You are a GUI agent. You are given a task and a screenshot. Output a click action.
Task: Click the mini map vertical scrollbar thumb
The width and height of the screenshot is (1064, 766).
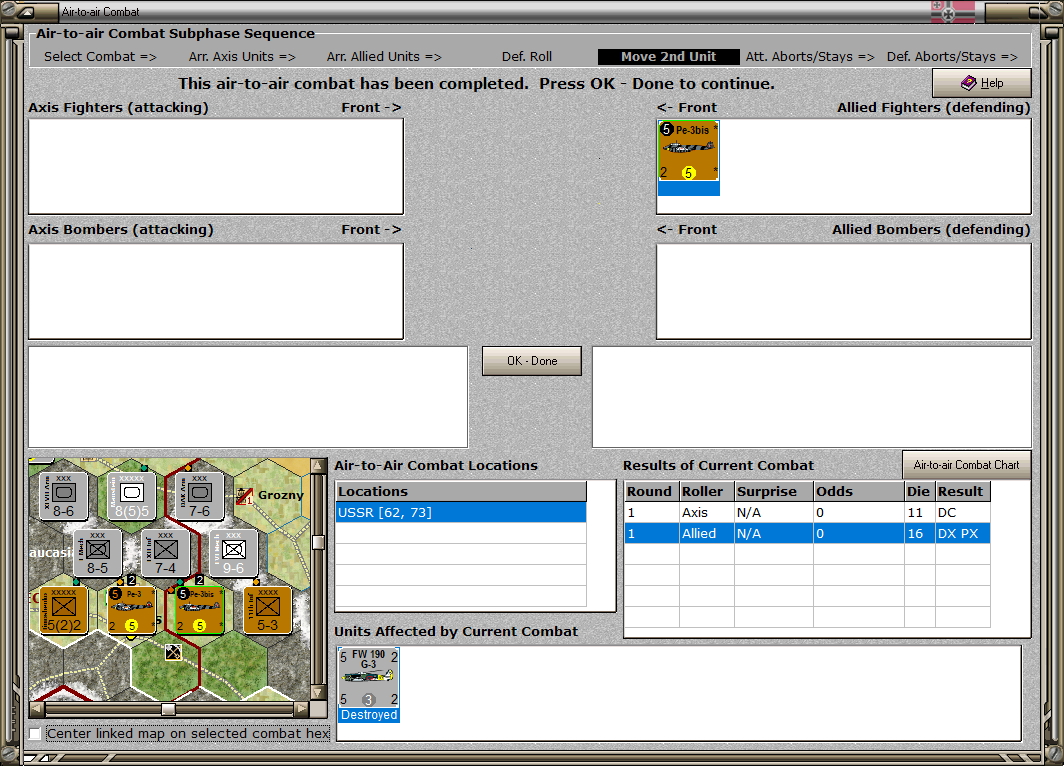pos(318,542)
